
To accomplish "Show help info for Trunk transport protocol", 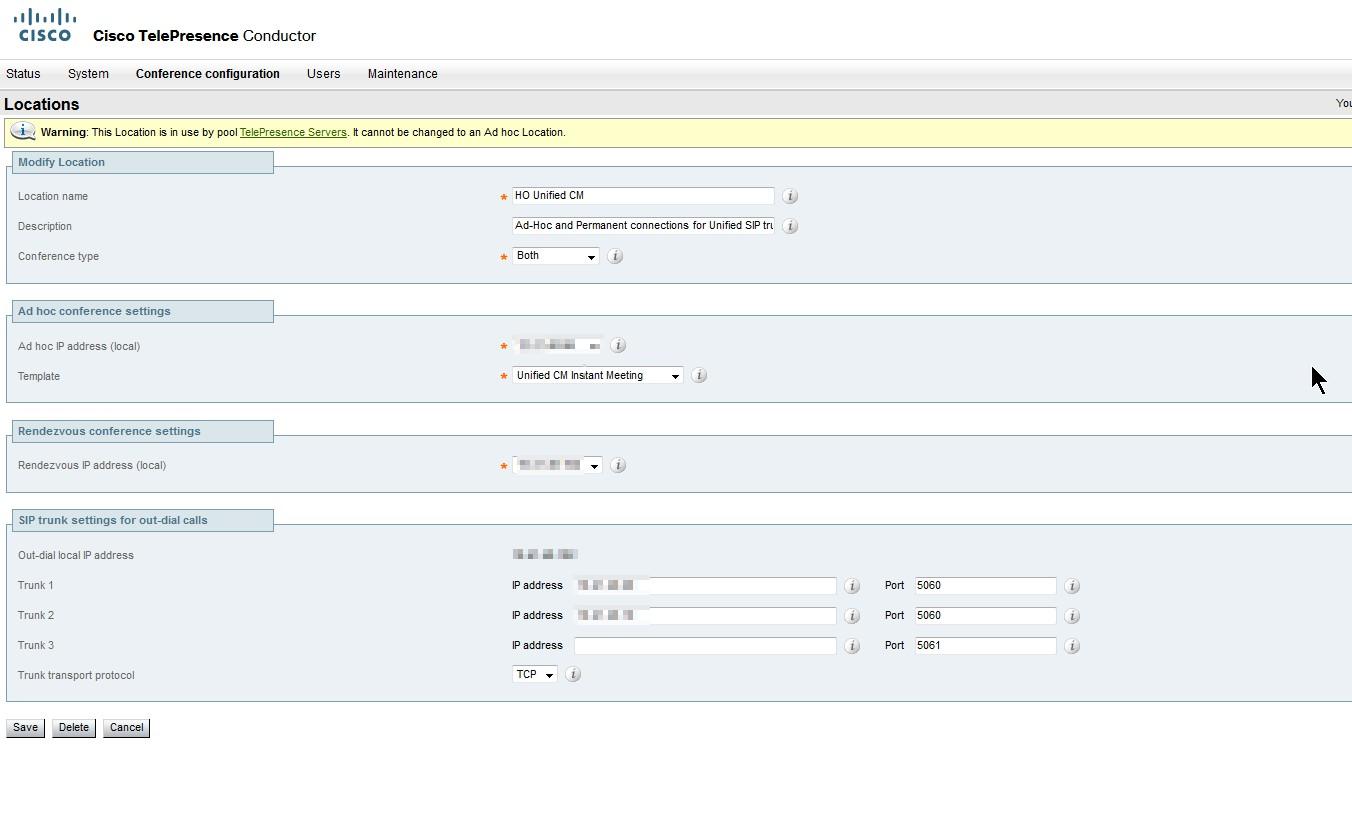I will tap(573, 674).
